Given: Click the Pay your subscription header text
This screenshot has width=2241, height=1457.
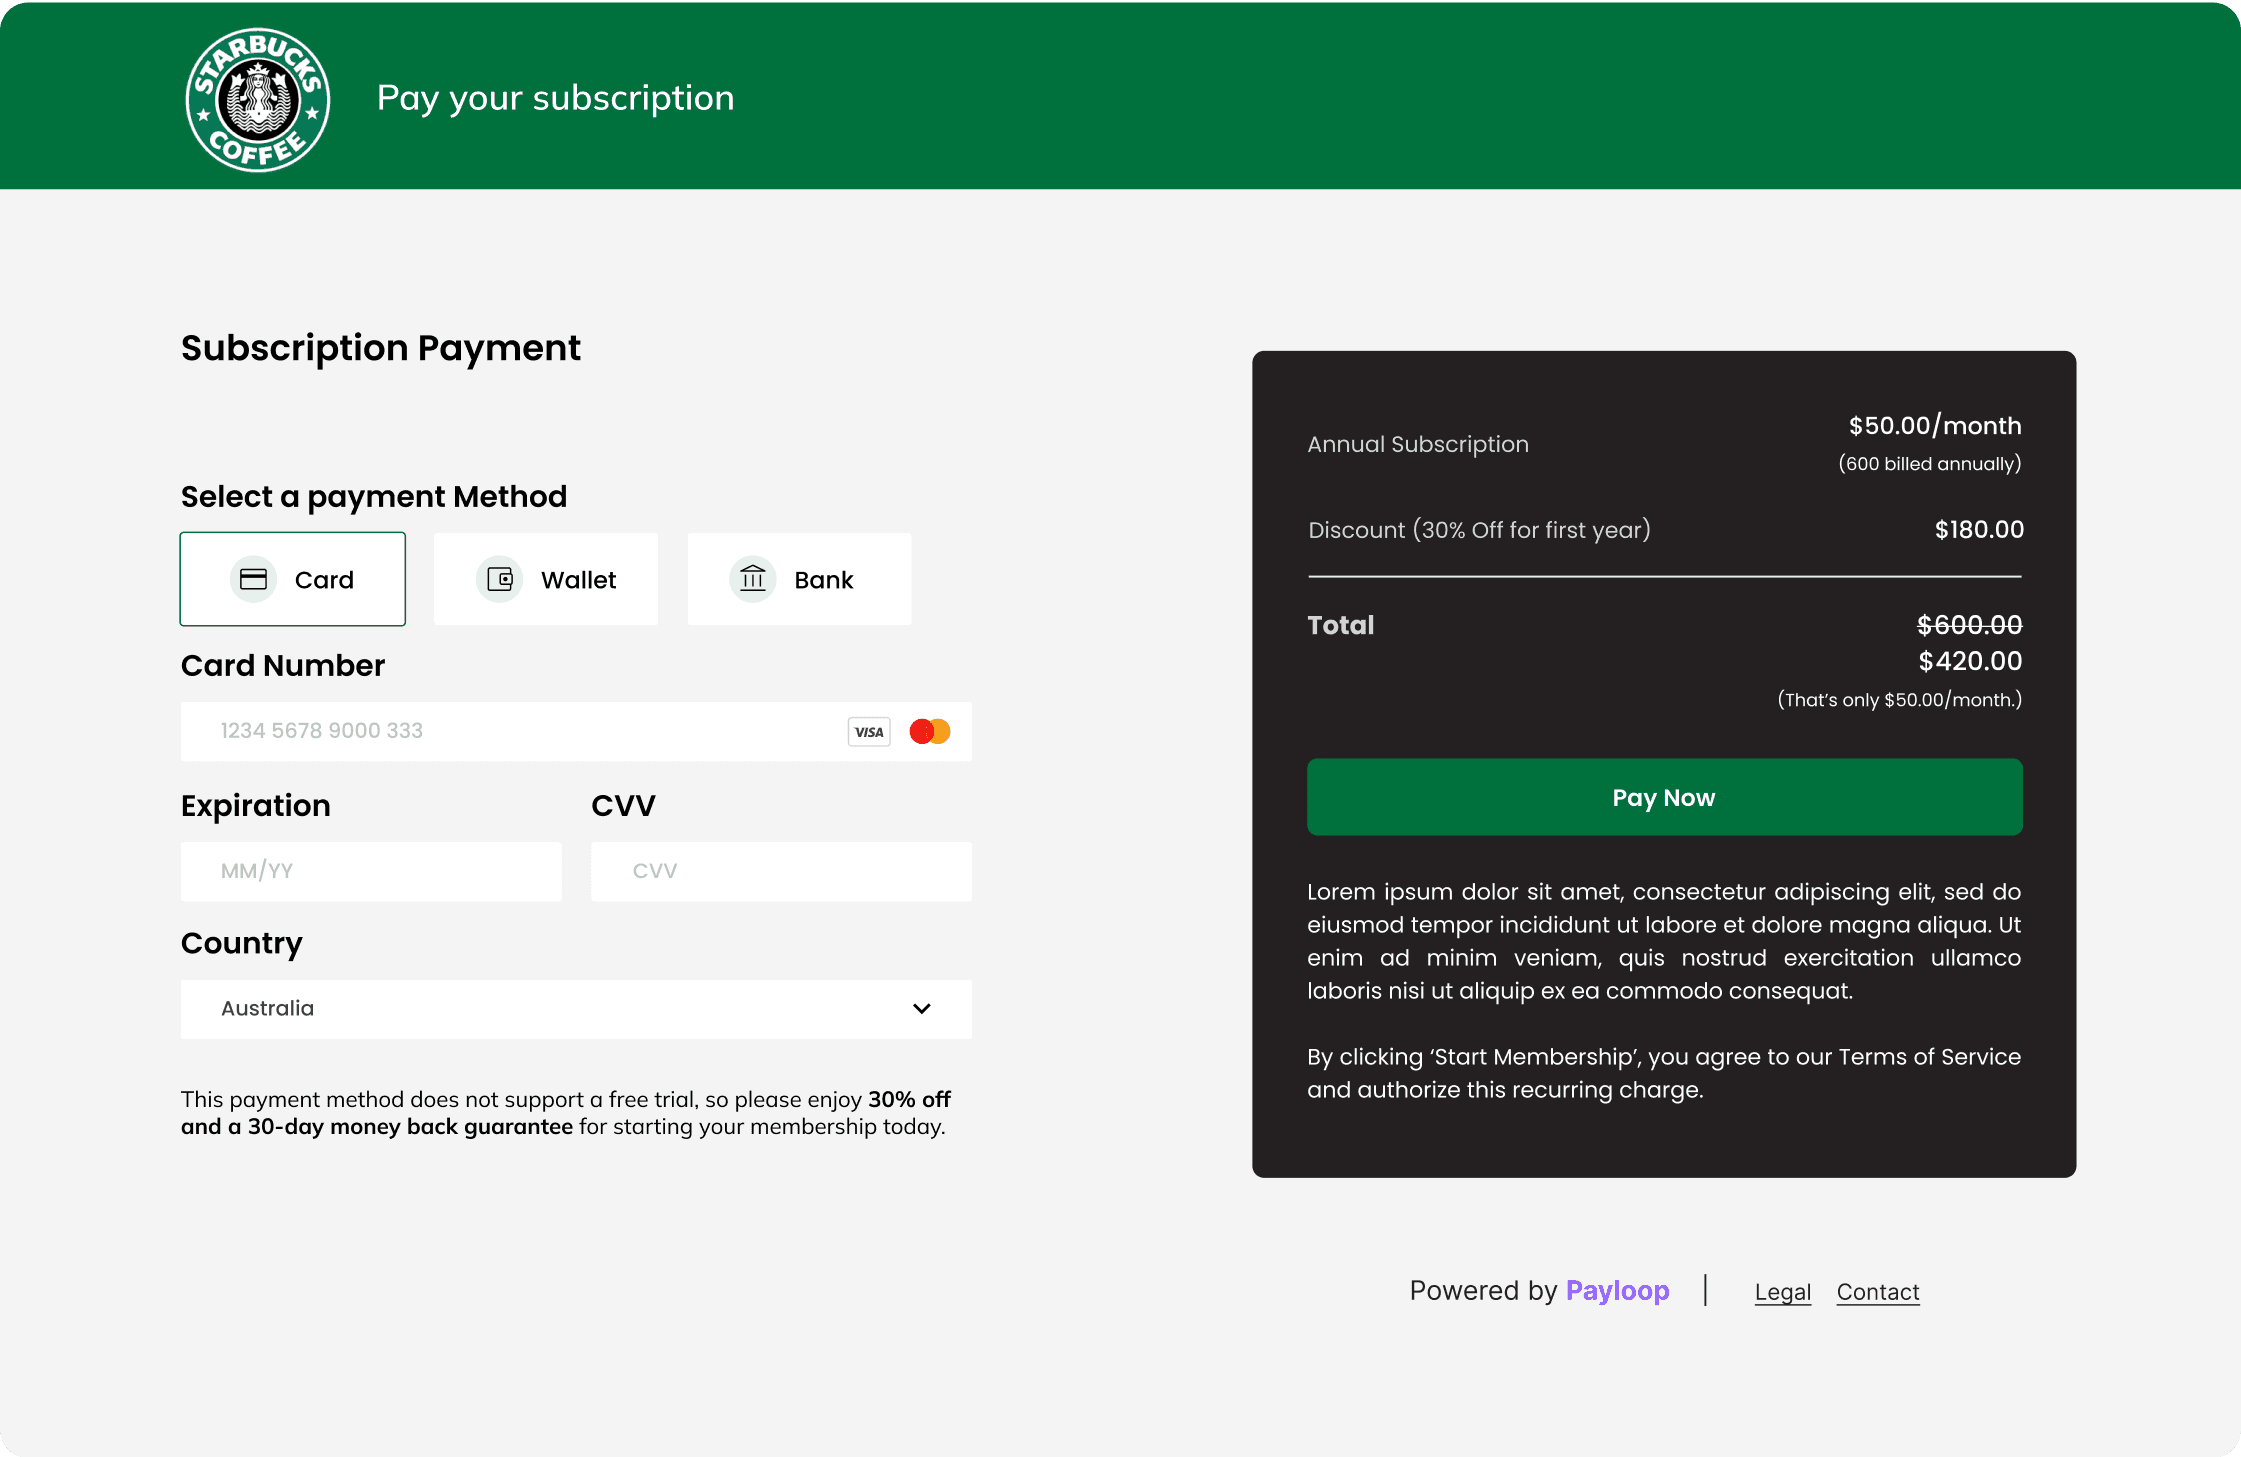Looking at the screenshot, I should (x=555, y=97).
